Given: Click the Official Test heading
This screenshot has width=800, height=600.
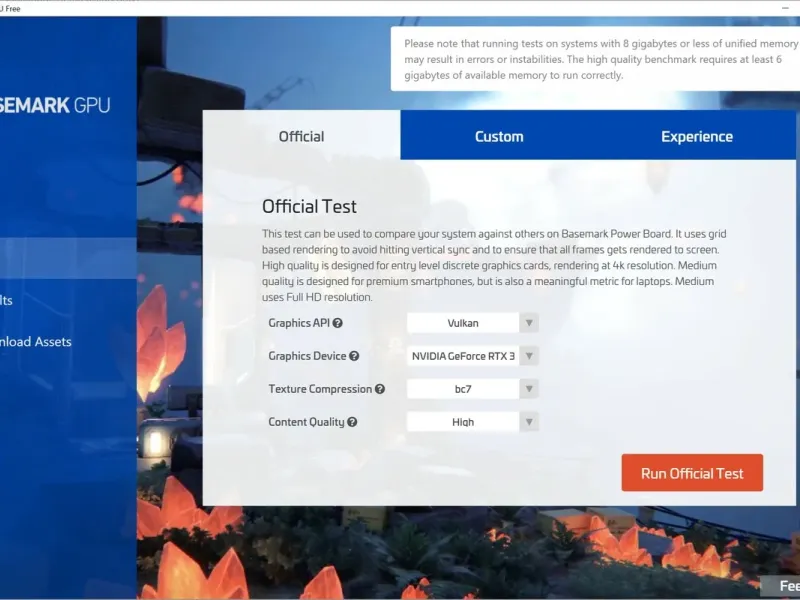Looking at the screenshot, I should (309, 207).
